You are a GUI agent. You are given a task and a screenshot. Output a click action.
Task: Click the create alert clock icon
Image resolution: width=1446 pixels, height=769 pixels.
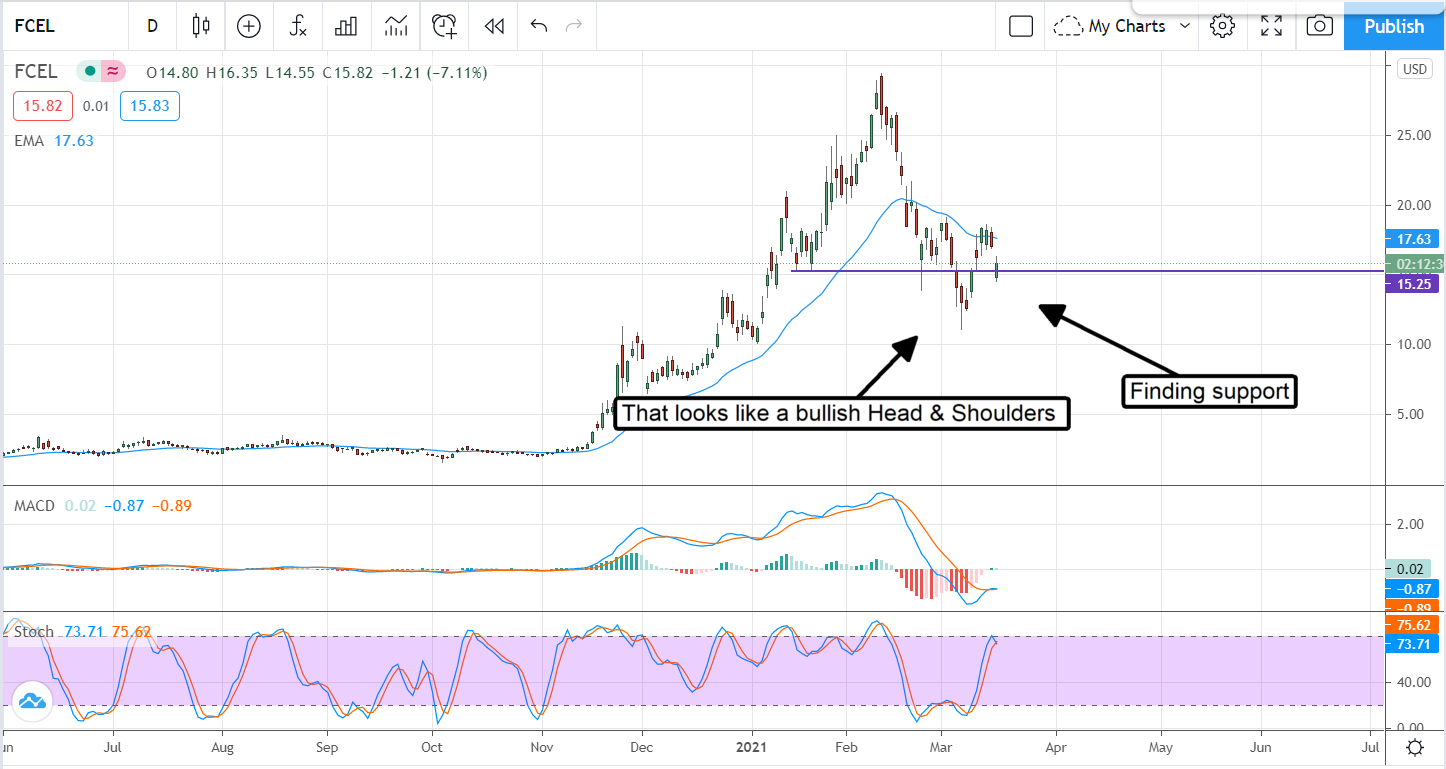pyautogui.click(x=444, y=26)
